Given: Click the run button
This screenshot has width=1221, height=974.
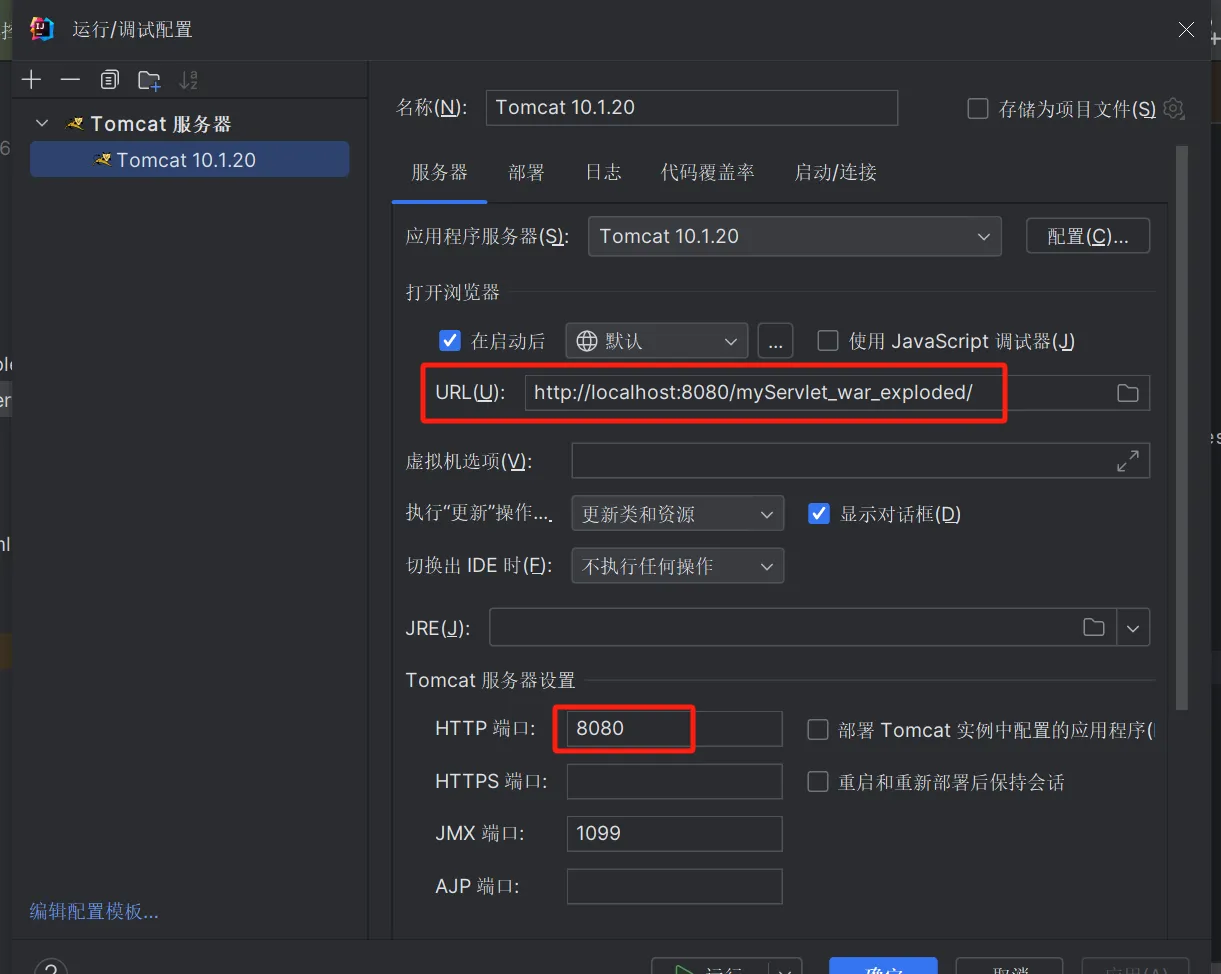Looking at the screenshot, I should tap(711, 967).
